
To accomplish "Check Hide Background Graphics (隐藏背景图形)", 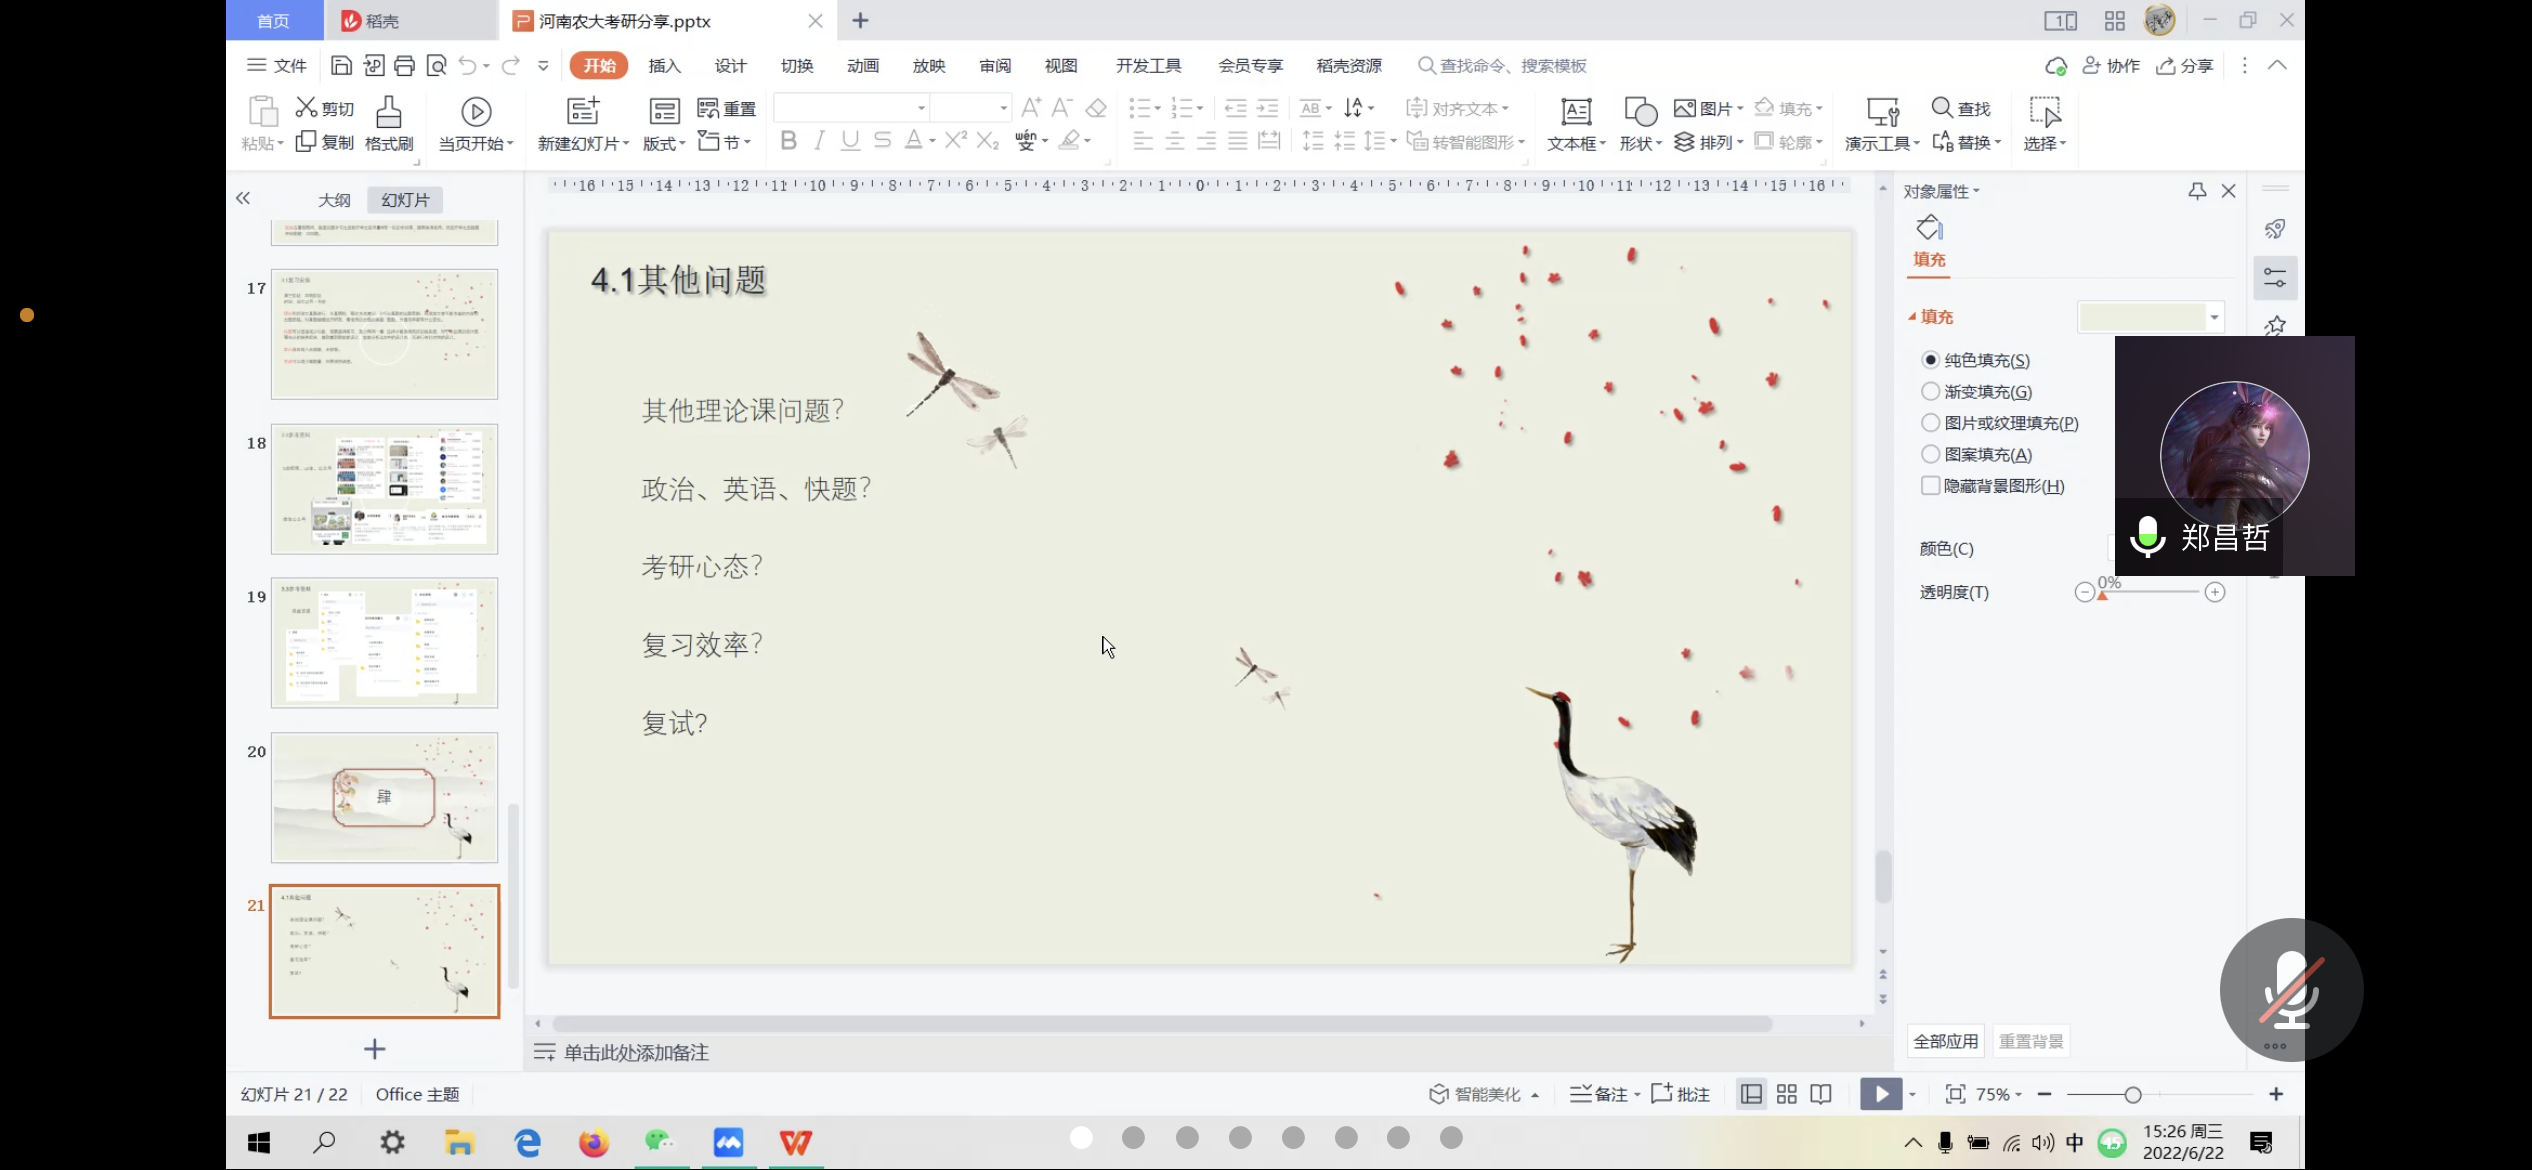I will coord(1931,486).
